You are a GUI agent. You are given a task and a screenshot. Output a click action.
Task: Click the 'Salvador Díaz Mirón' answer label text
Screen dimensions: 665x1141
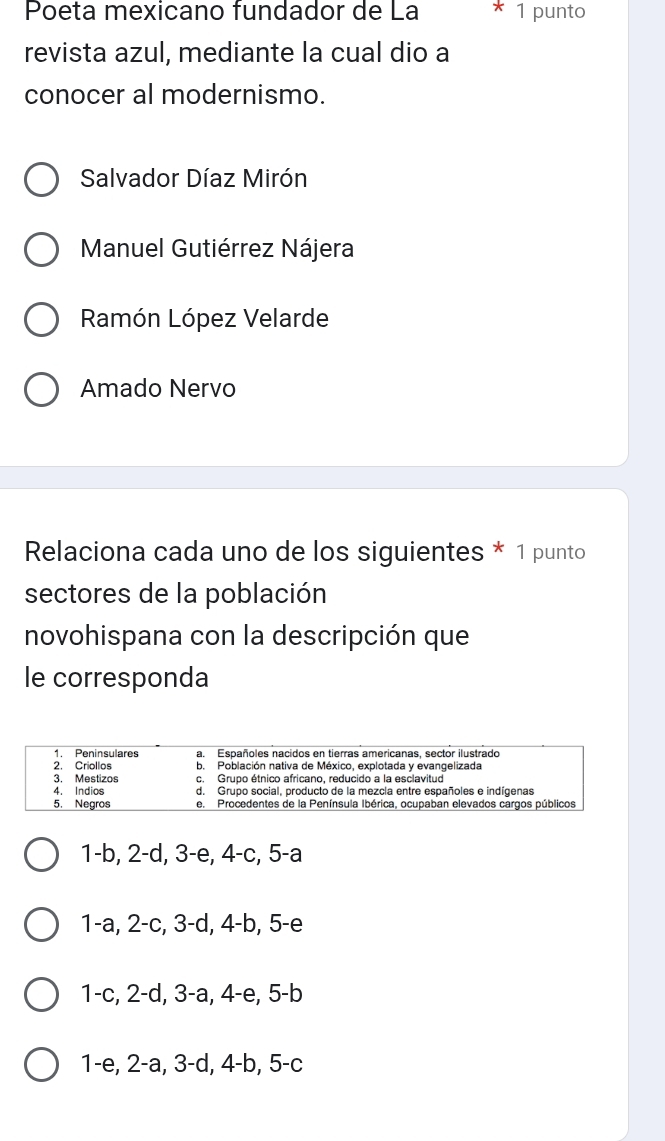tap(194, 180)
